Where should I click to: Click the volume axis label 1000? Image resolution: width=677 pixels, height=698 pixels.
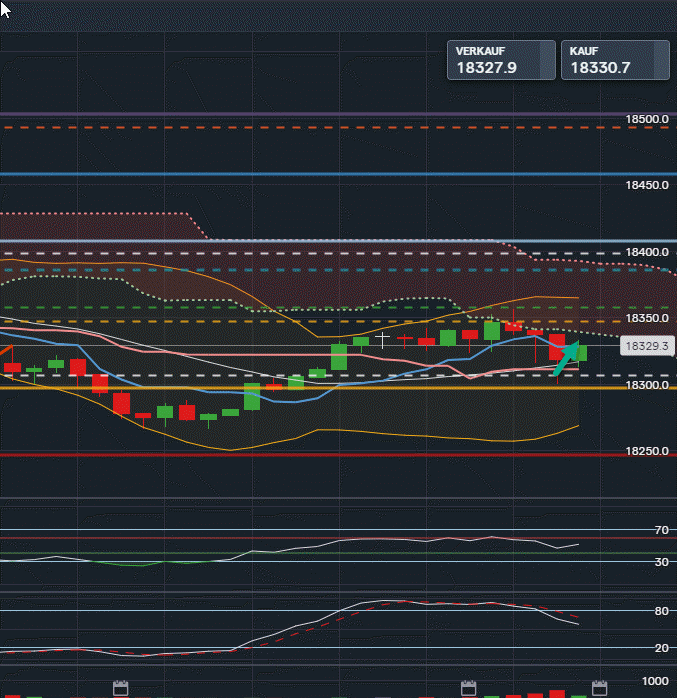(655, 680)
